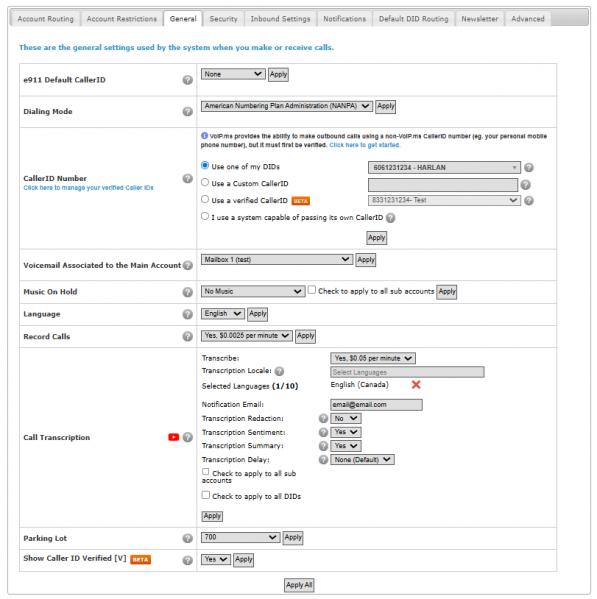The height and width of the screenshot is (599, 597).
Task: Click the help icon beside Transcription Redaction
Action: click(324, 419)
